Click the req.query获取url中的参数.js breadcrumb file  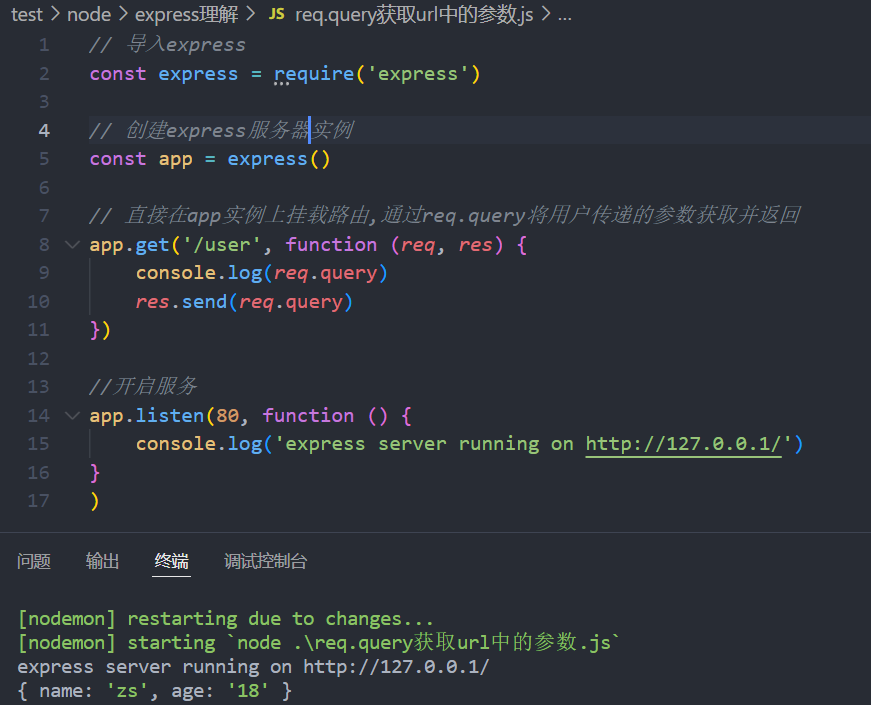(x=414, y=14)
